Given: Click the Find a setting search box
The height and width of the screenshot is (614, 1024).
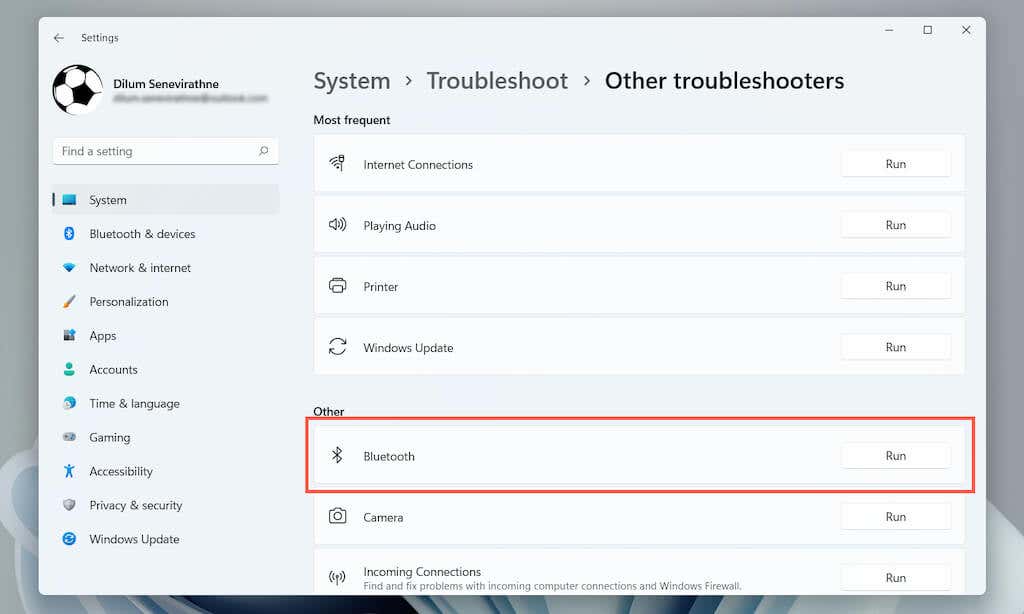Looking at the screenshot, I should (155, 151).
